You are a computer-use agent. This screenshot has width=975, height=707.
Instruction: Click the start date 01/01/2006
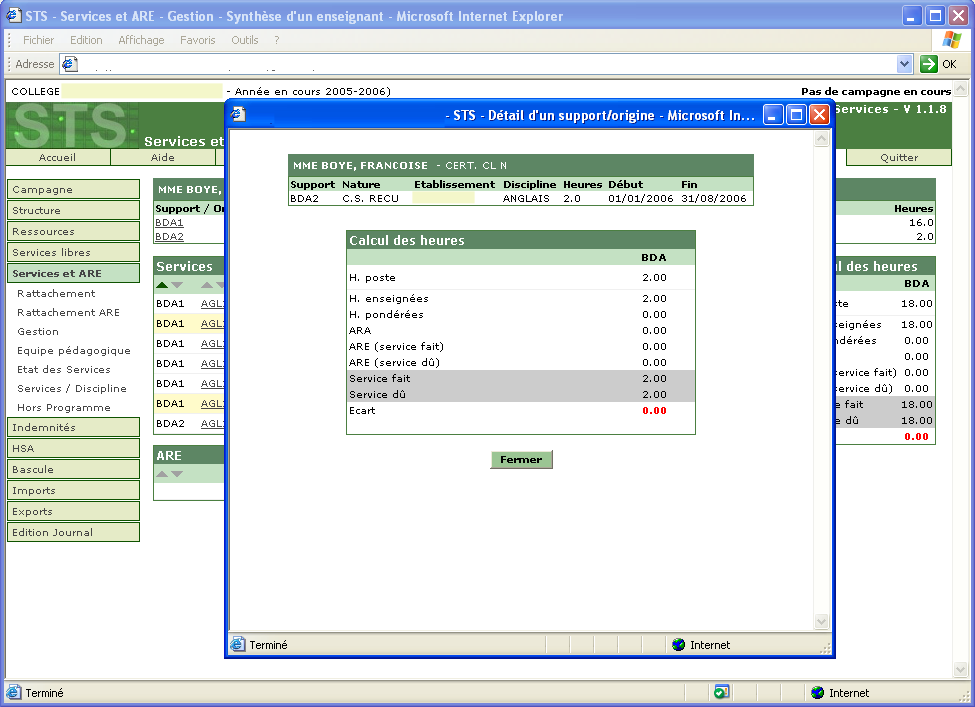click(640, 198)
